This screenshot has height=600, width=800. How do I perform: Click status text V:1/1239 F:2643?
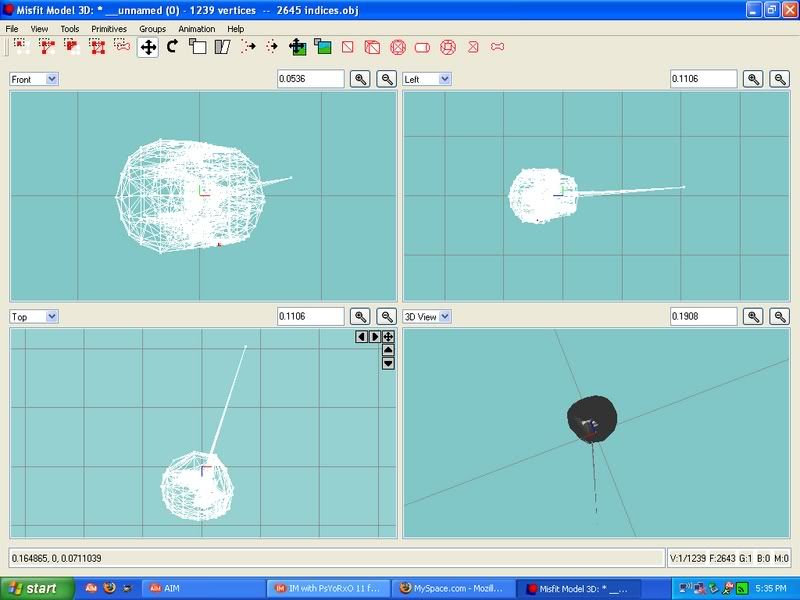point(703,559)
